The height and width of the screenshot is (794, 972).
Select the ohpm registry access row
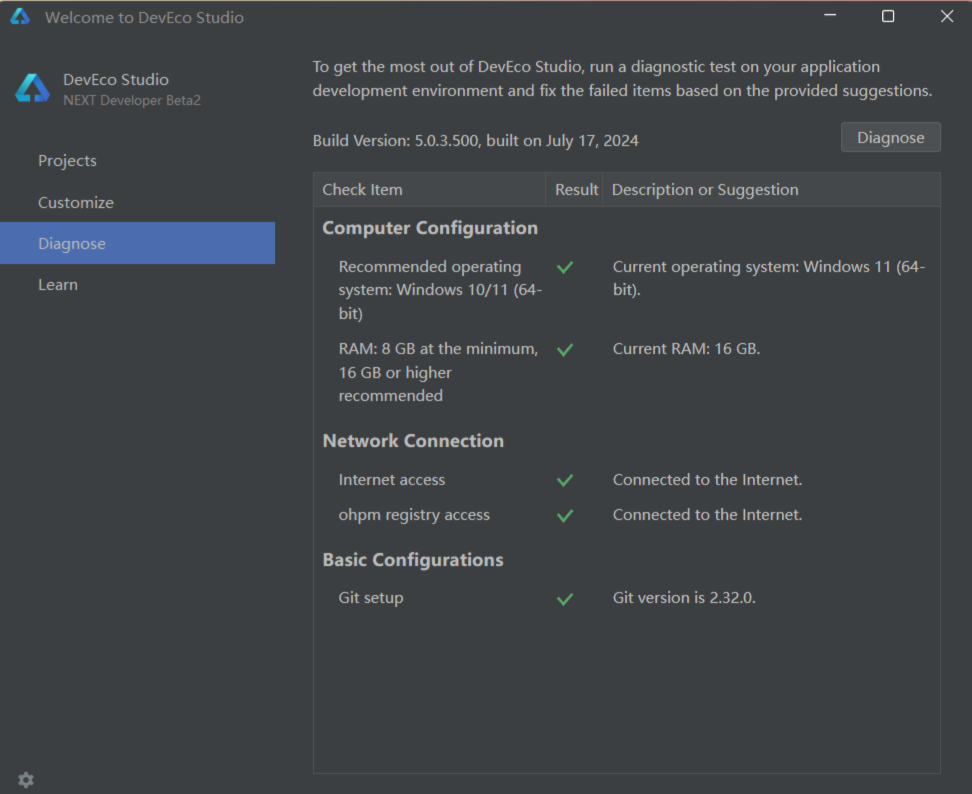point(627,515)
